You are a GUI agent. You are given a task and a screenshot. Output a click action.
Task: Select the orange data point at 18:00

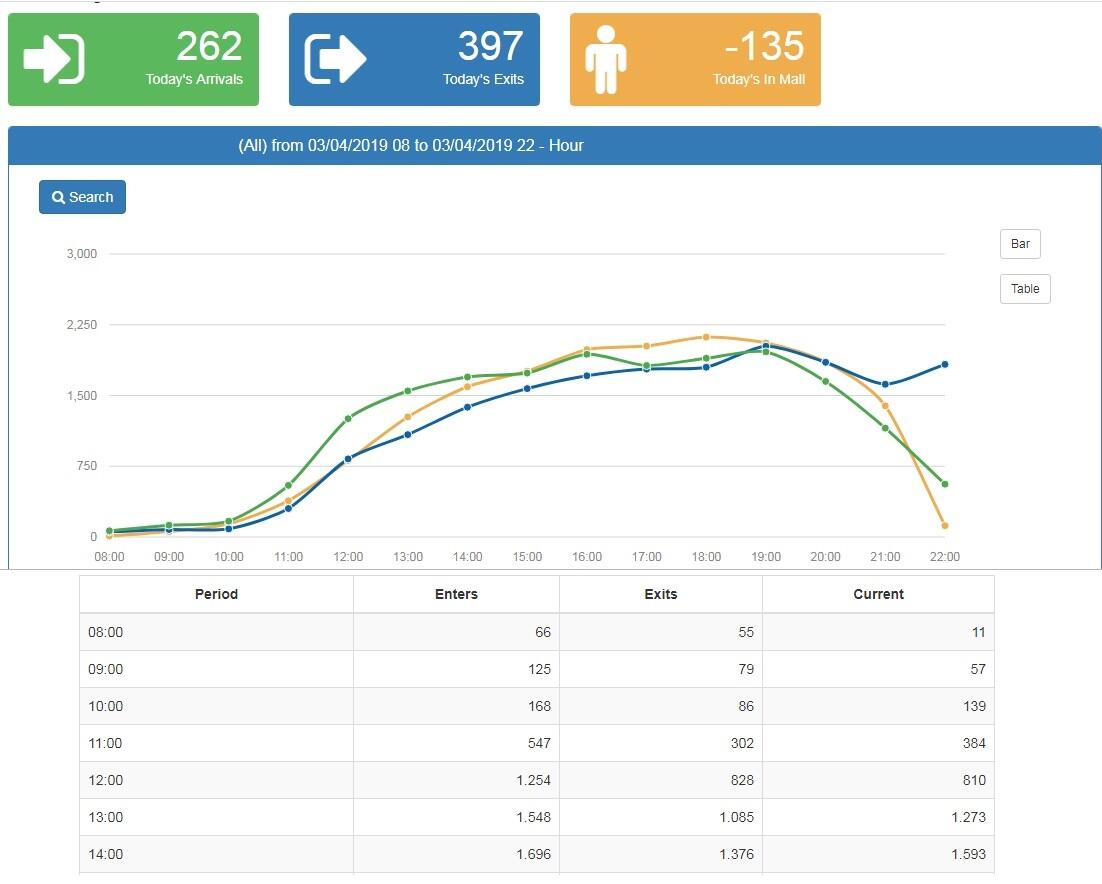click(706, 337)
